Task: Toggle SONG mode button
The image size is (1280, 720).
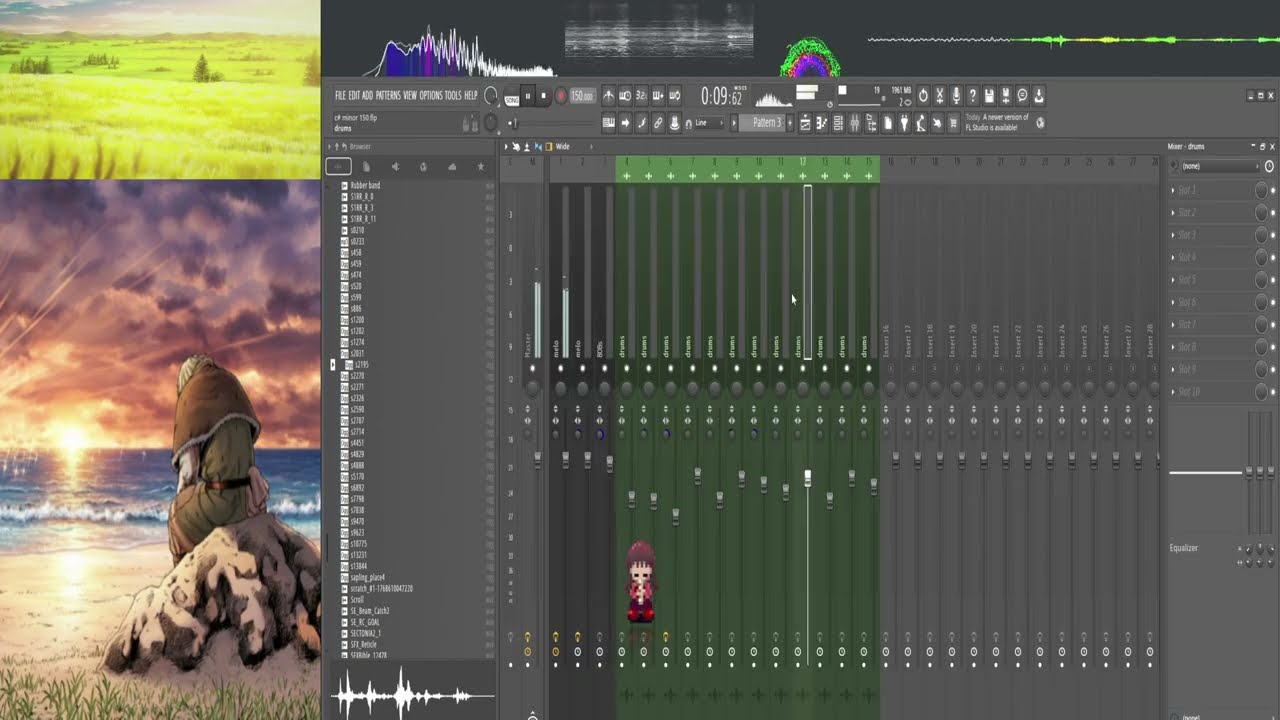Action: (512, 99)
